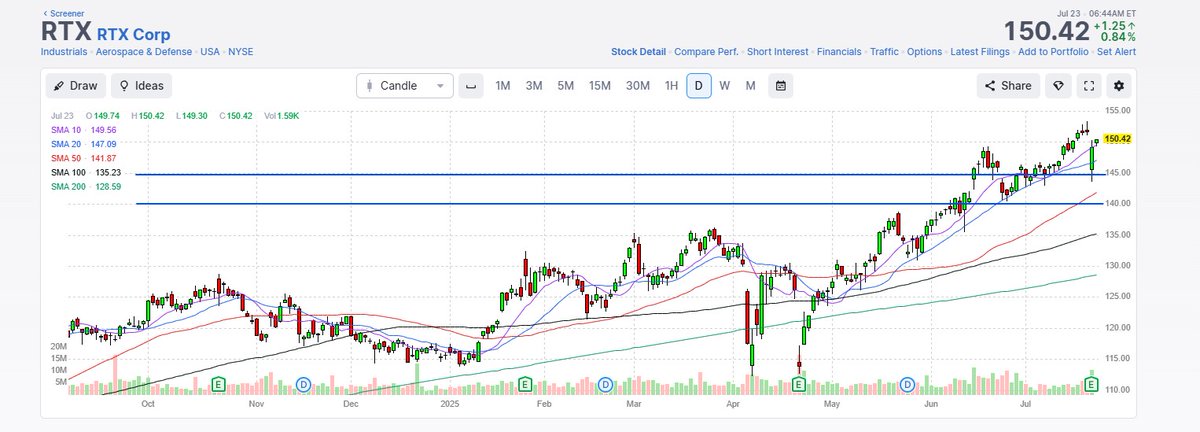The image size is (1200, 432).
Task: Click Set Alert link
Action: click(x=1116, y=51)
